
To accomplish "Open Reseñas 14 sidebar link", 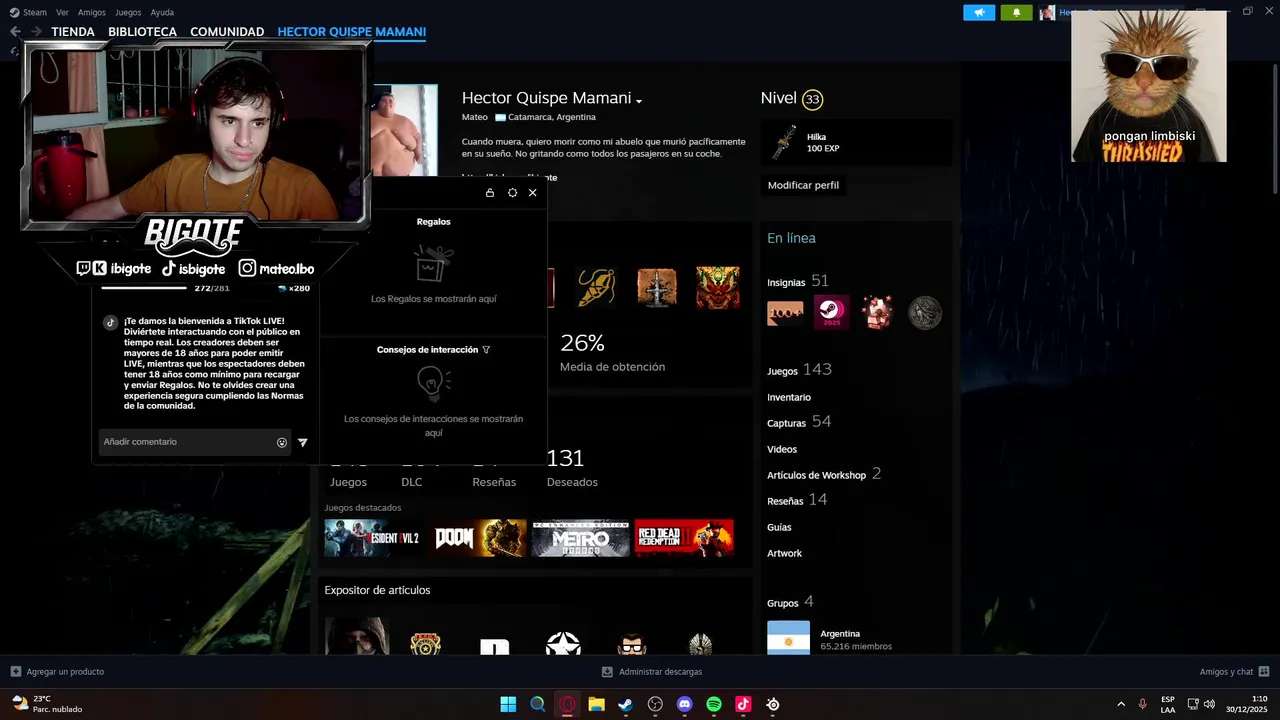I will click(797, 500).
